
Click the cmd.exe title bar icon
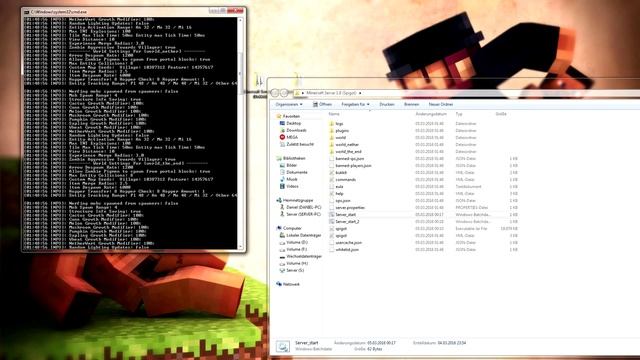point(27,12)
